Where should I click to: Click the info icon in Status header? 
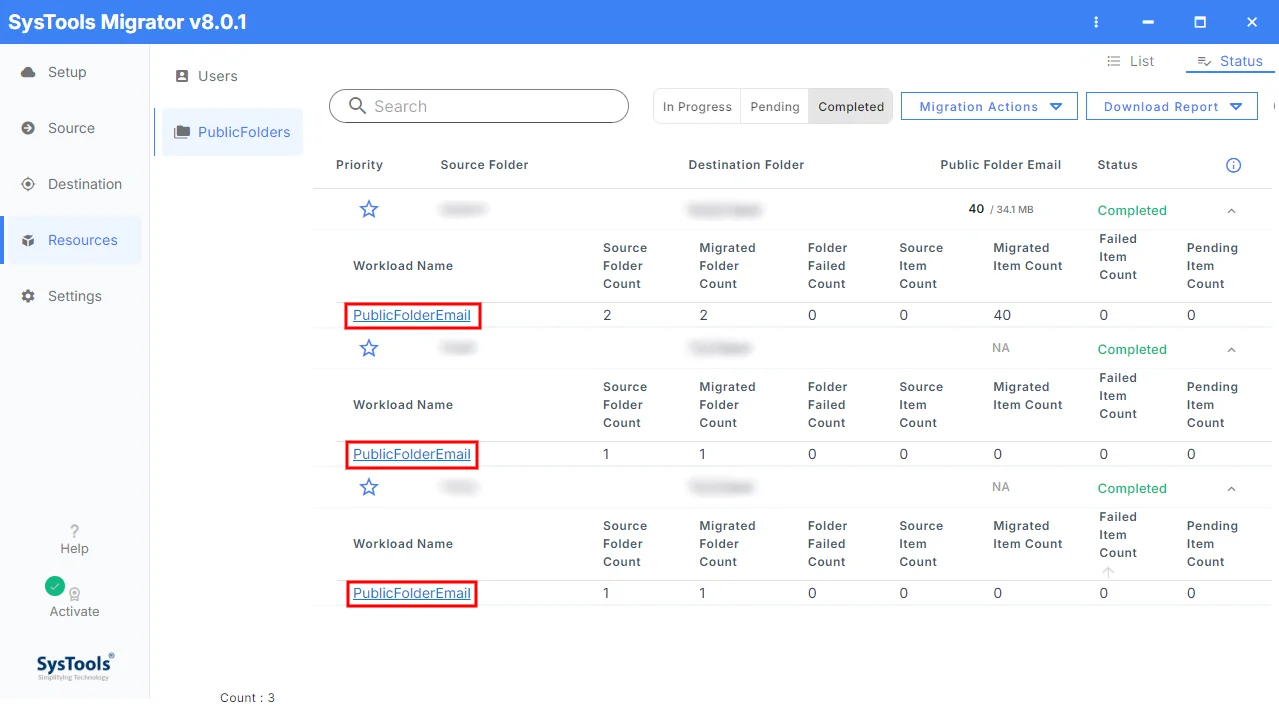pyautogui.click(x=1233, y=165)
